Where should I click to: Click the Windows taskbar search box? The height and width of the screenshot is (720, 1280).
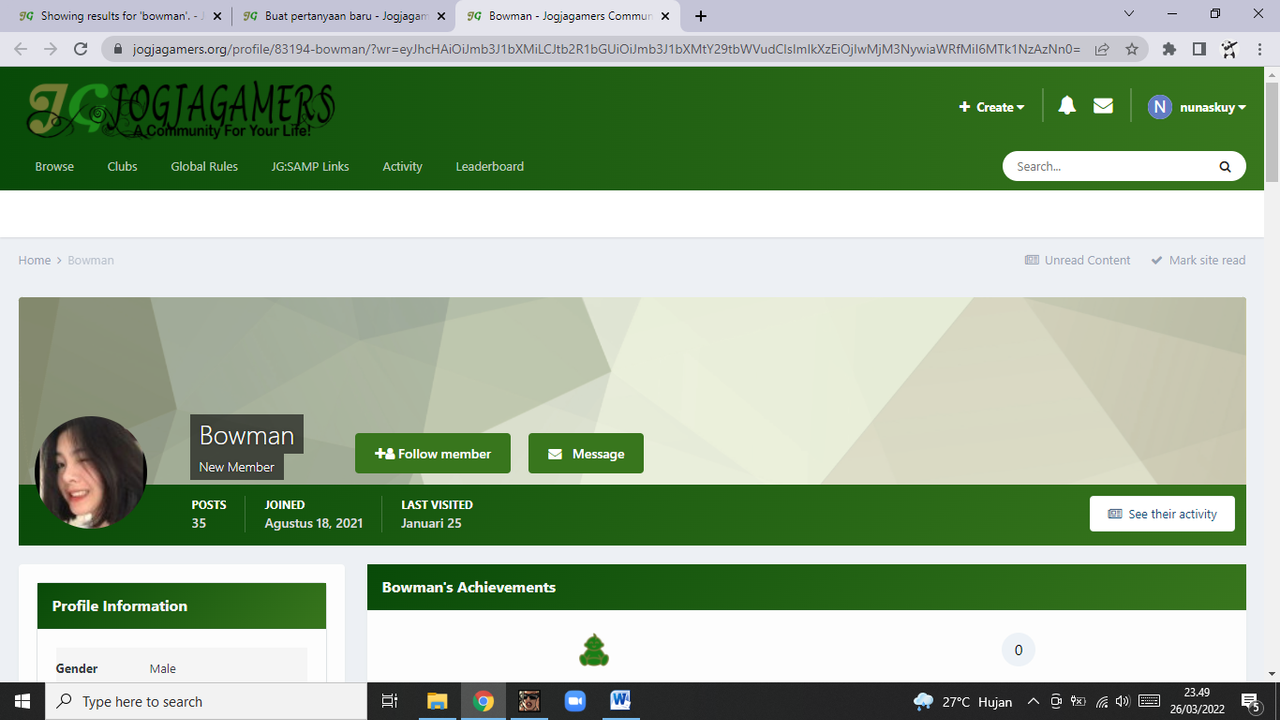[207, 701]
